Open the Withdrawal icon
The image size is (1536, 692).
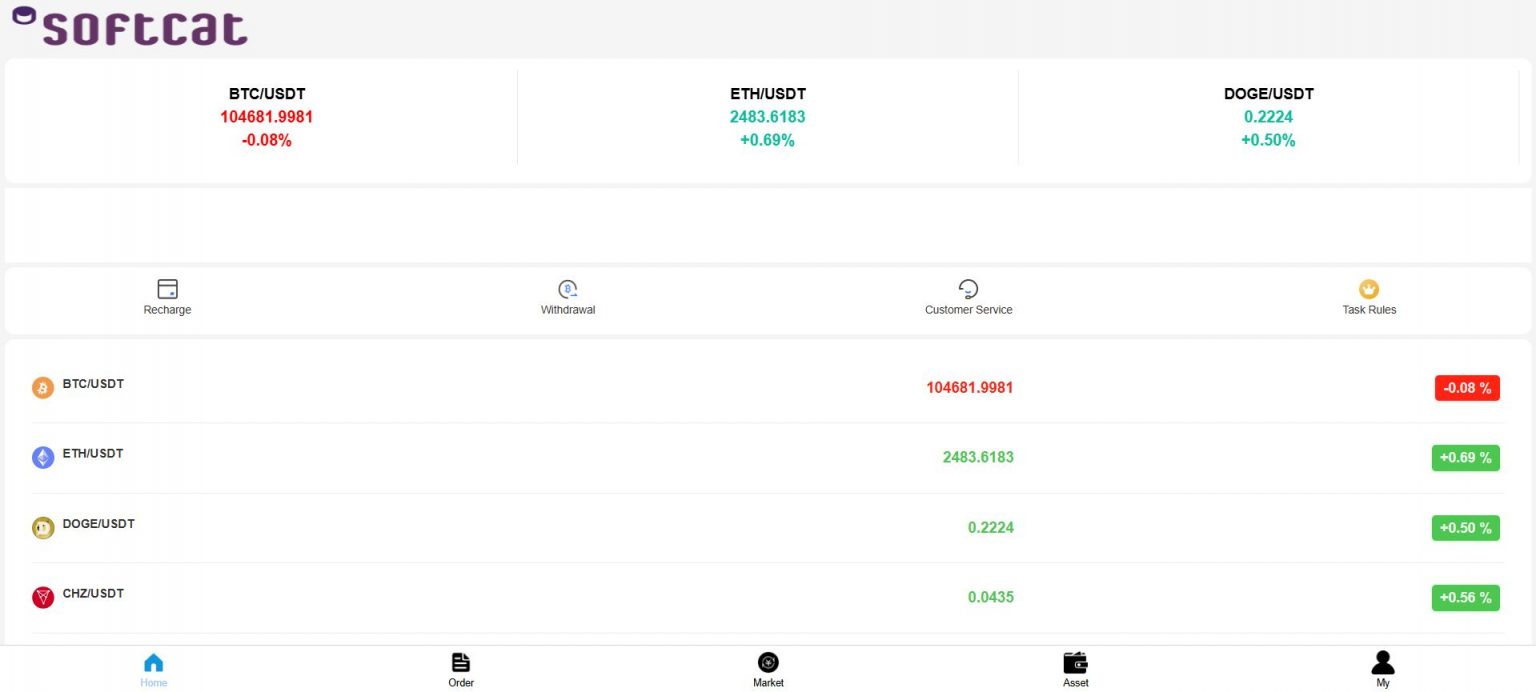click(568, 289)
